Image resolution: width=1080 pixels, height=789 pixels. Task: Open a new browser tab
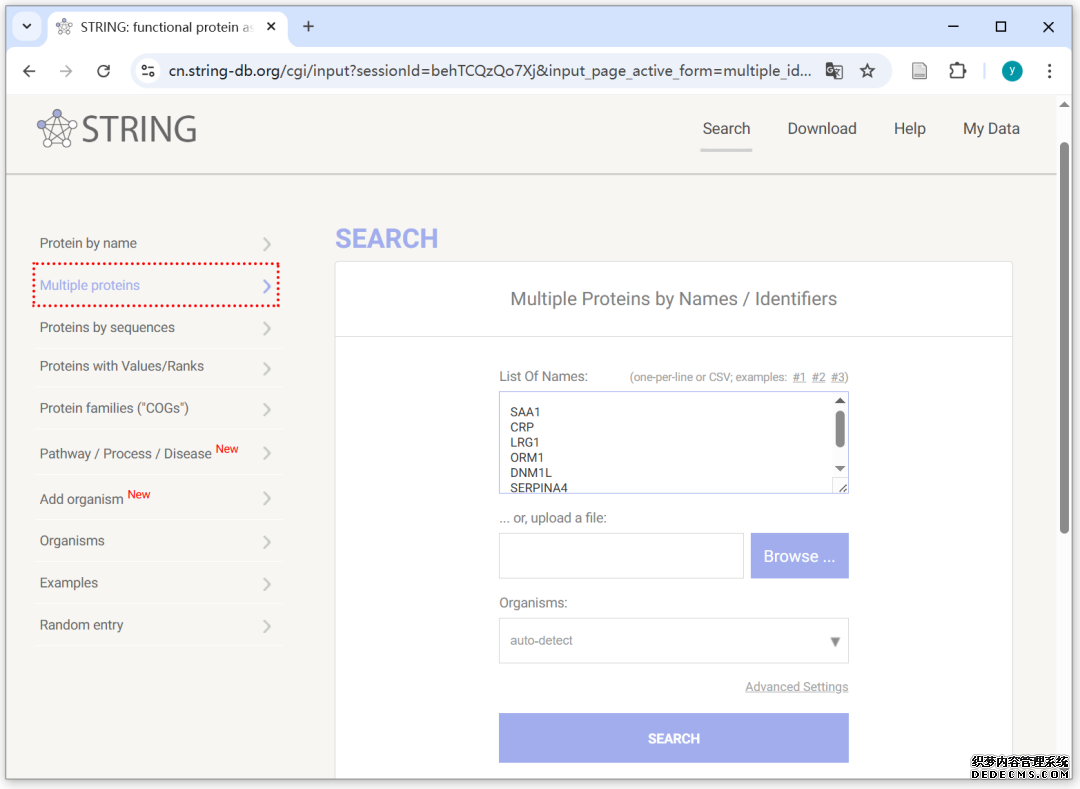[308, 27]
